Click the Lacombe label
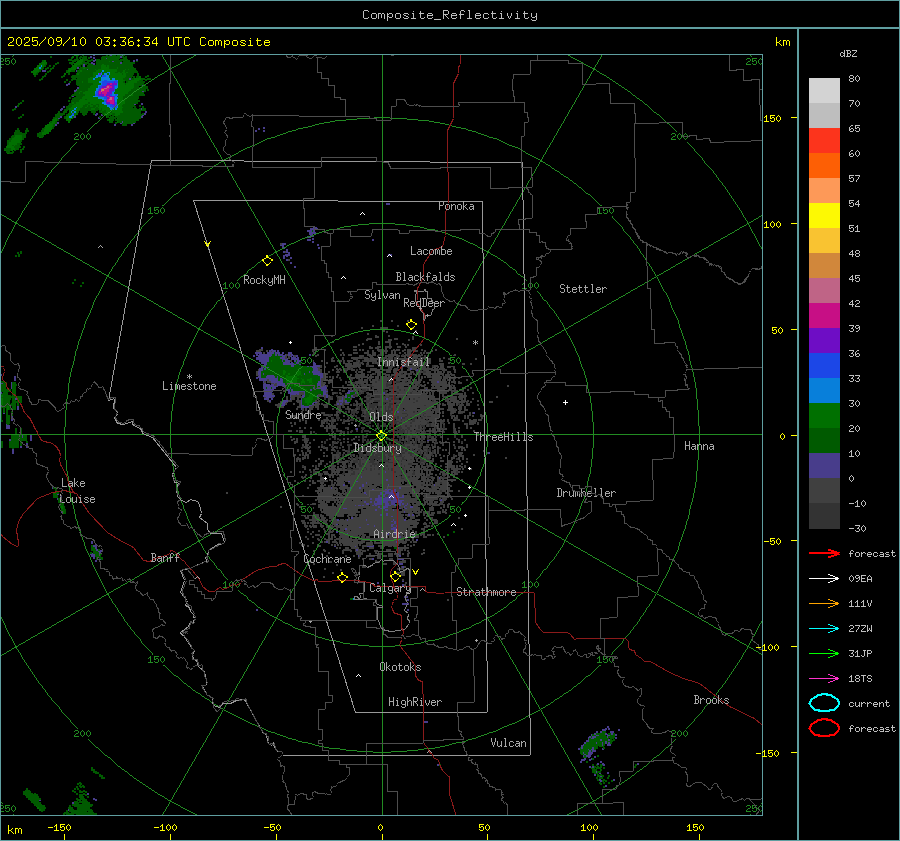 [x=431, y=251]
